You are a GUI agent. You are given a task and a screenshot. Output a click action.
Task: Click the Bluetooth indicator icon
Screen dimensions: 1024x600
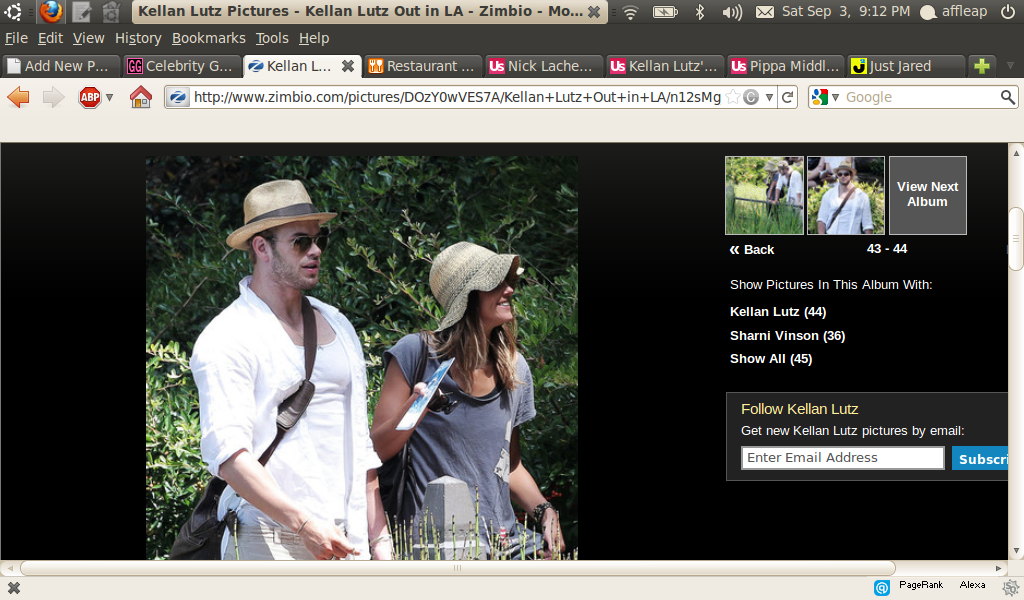pos(700,12)
